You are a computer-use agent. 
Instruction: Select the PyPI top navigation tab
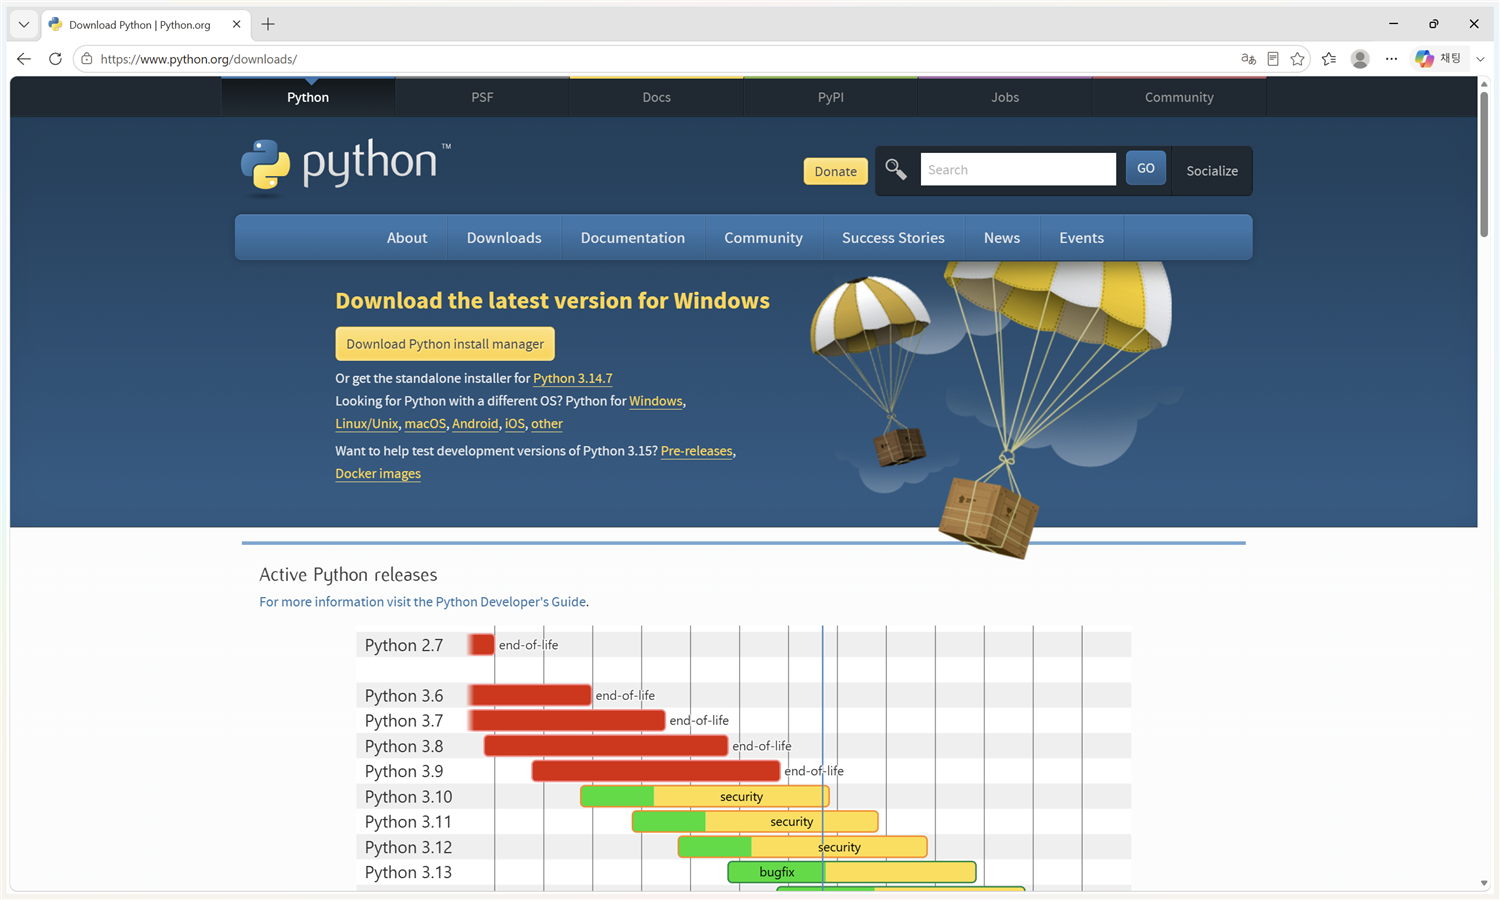pos(831,97)
